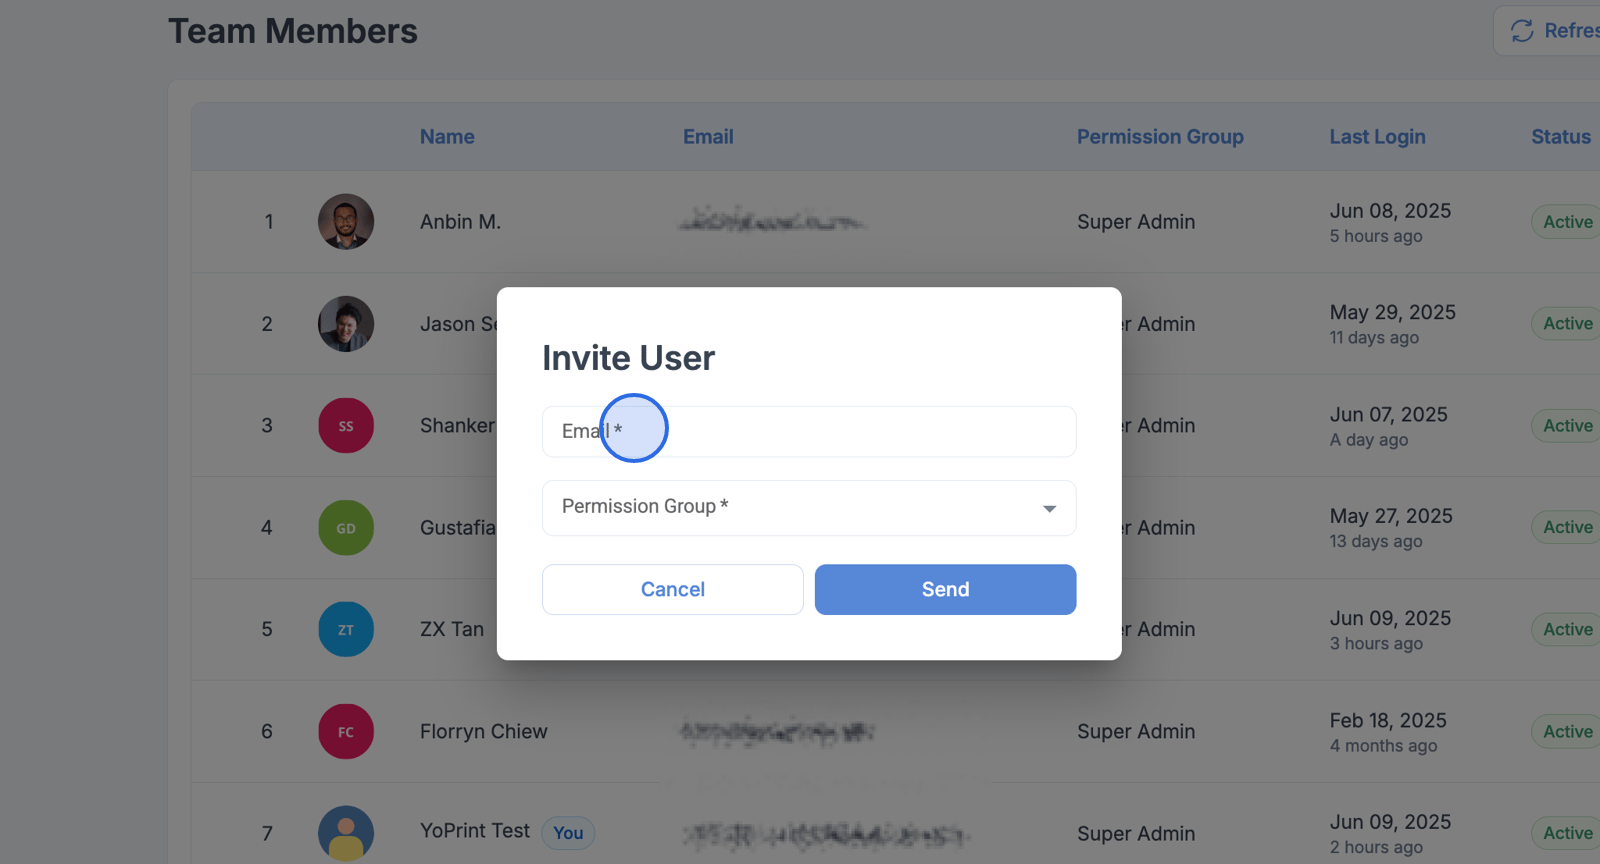
Task: Sort by Name column header
Action: point(447,137)
